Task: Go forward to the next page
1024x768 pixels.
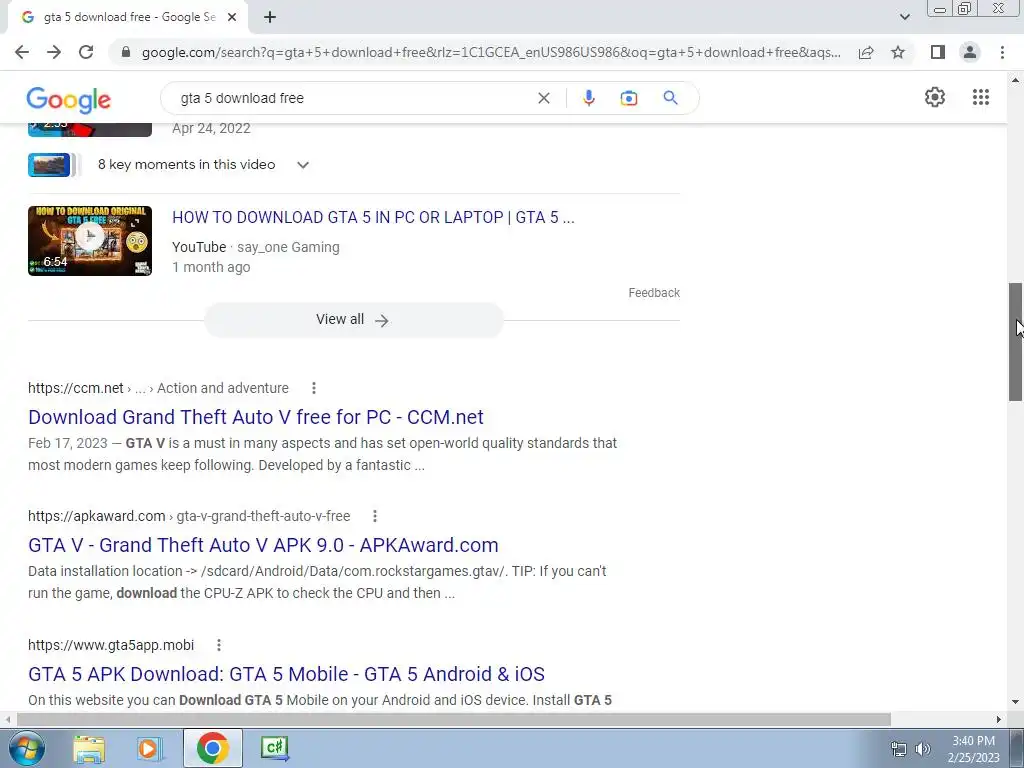Action: (x=54, y=52)
